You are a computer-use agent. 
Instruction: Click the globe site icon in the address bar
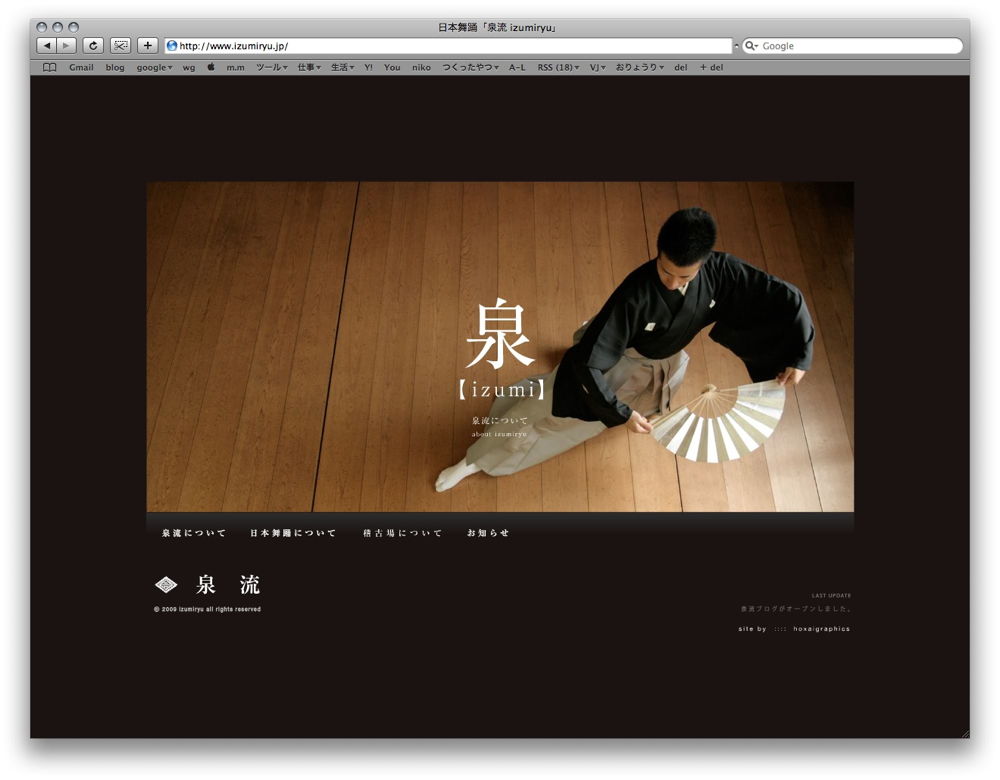pos(172,46)
